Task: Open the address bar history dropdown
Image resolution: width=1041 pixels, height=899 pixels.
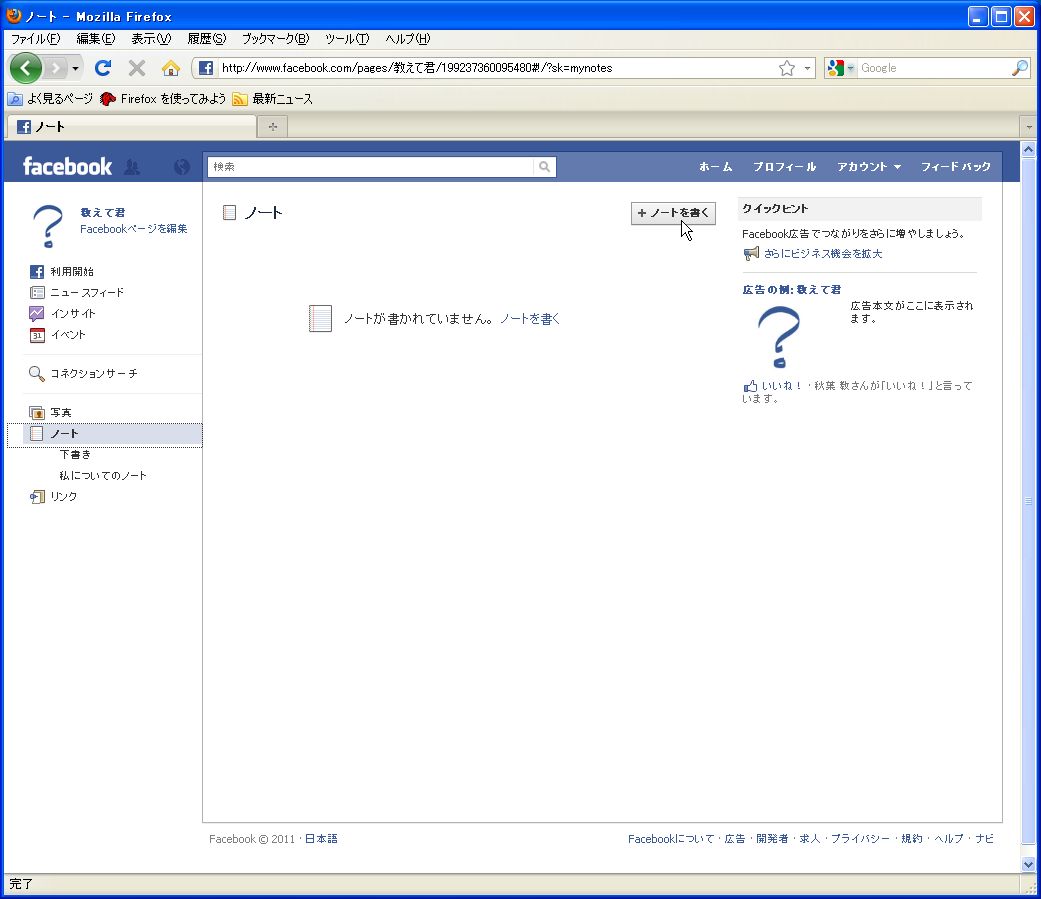Action: (807, 68)
